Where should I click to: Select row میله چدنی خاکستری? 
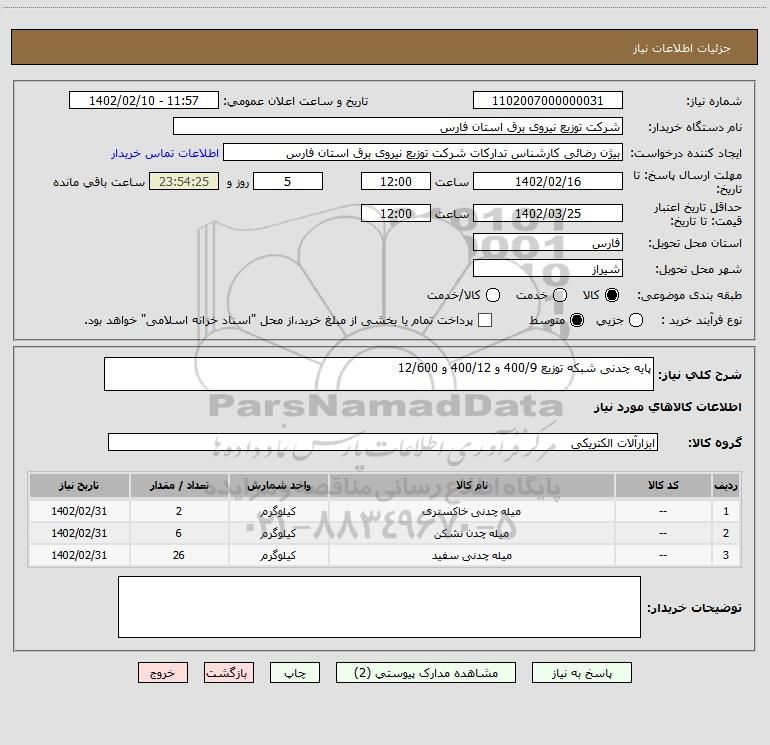(x=385, y=511)
